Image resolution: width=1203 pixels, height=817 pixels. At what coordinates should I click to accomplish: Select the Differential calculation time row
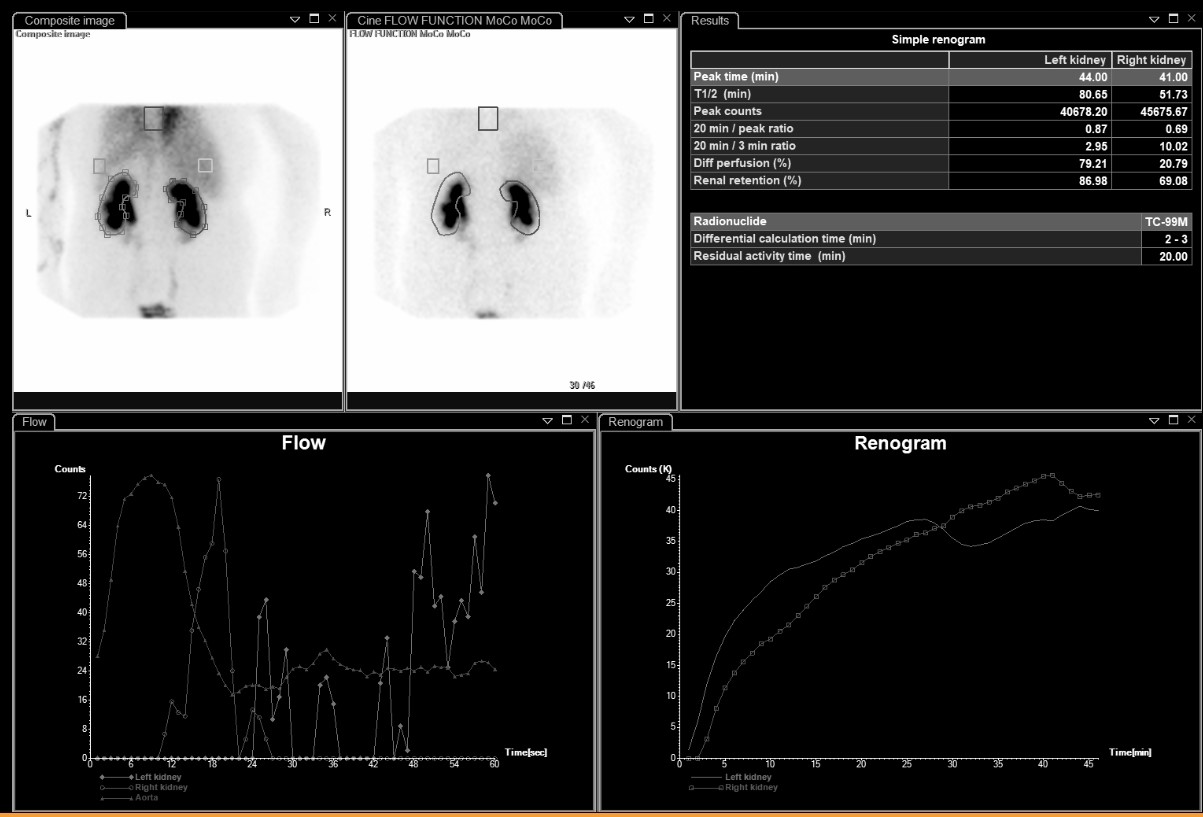click(x=940, y=239)
